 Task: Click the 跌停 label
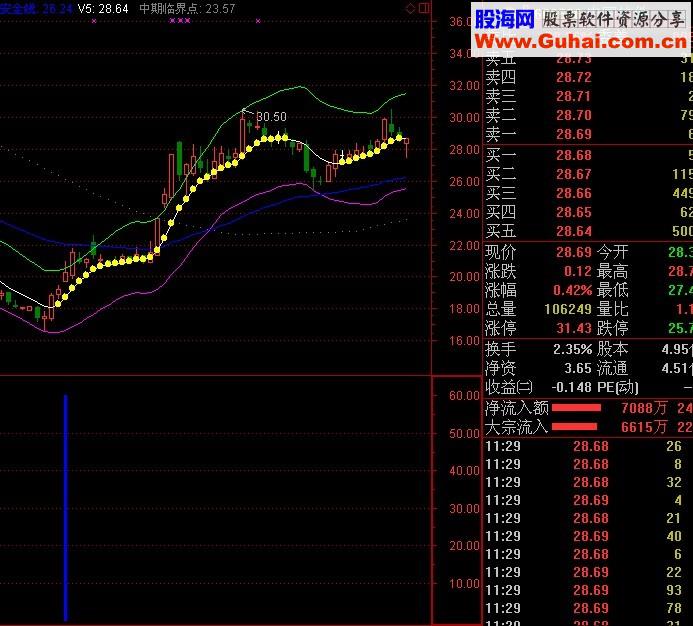pos(613,328)
